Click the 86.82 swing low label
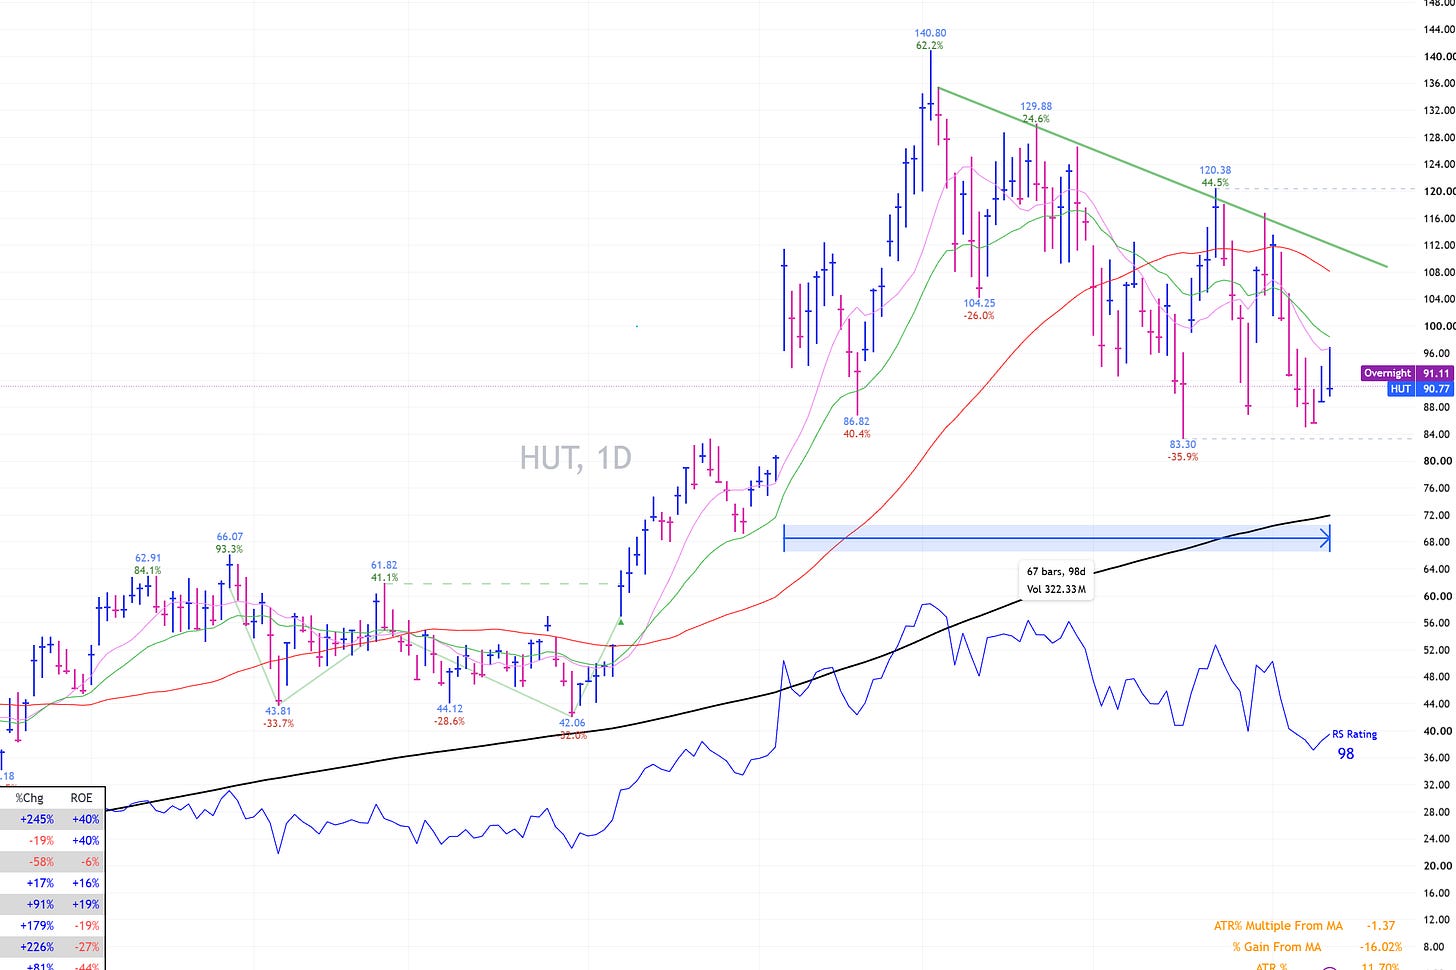1456x970 pixels. 856,421
